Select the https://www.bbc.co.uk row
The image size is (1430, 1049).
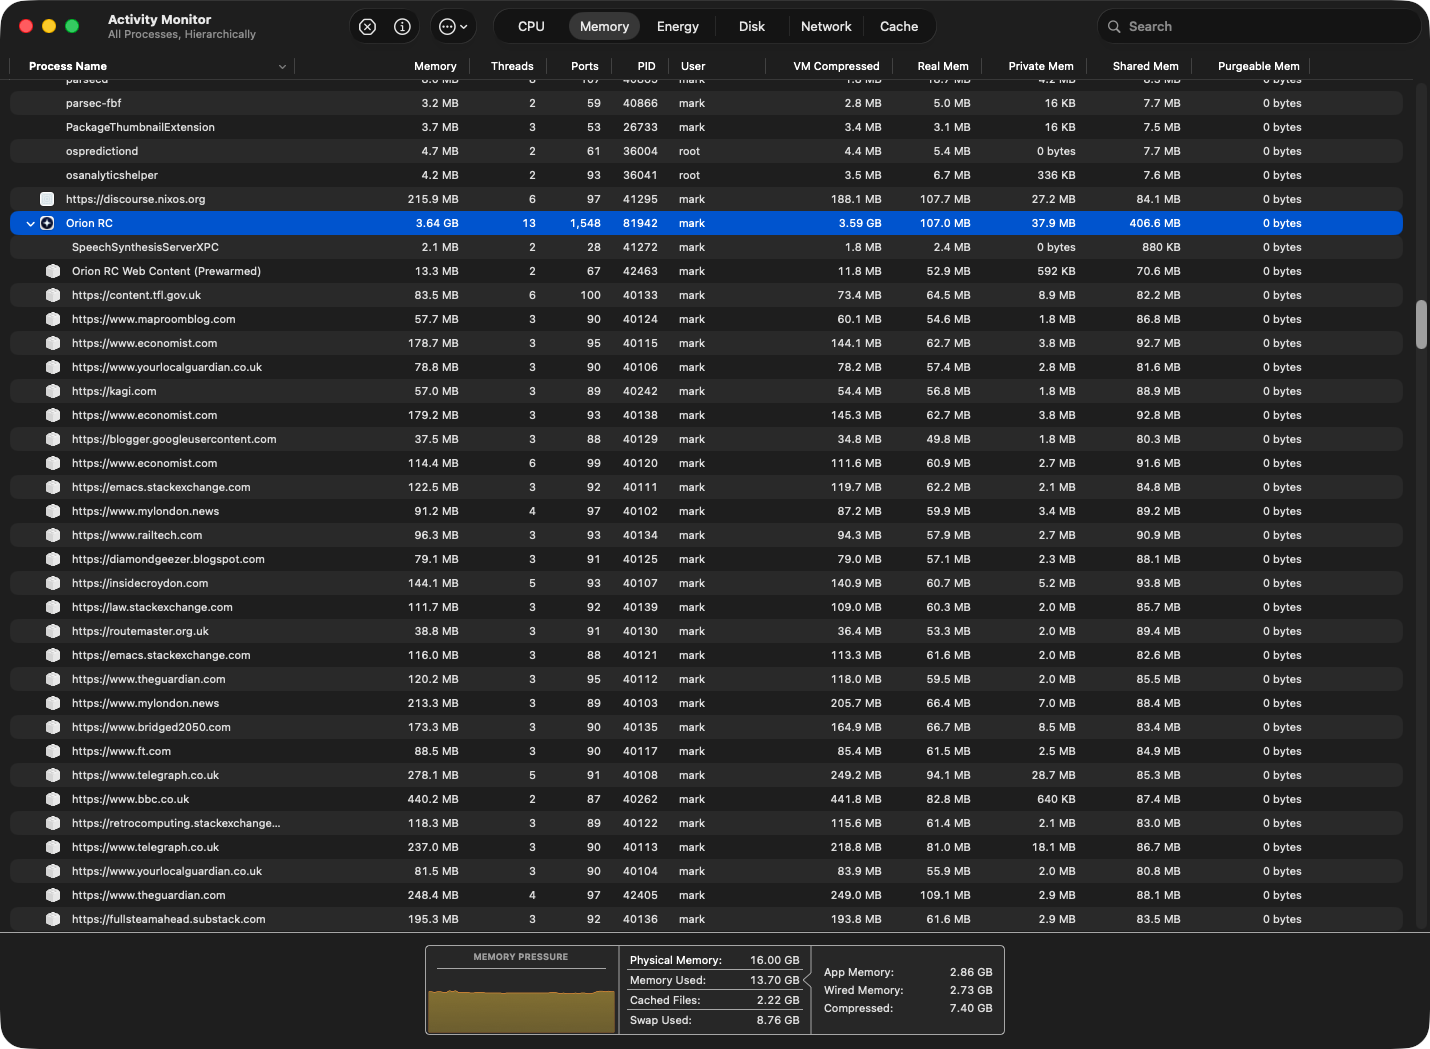coord(706,799)
